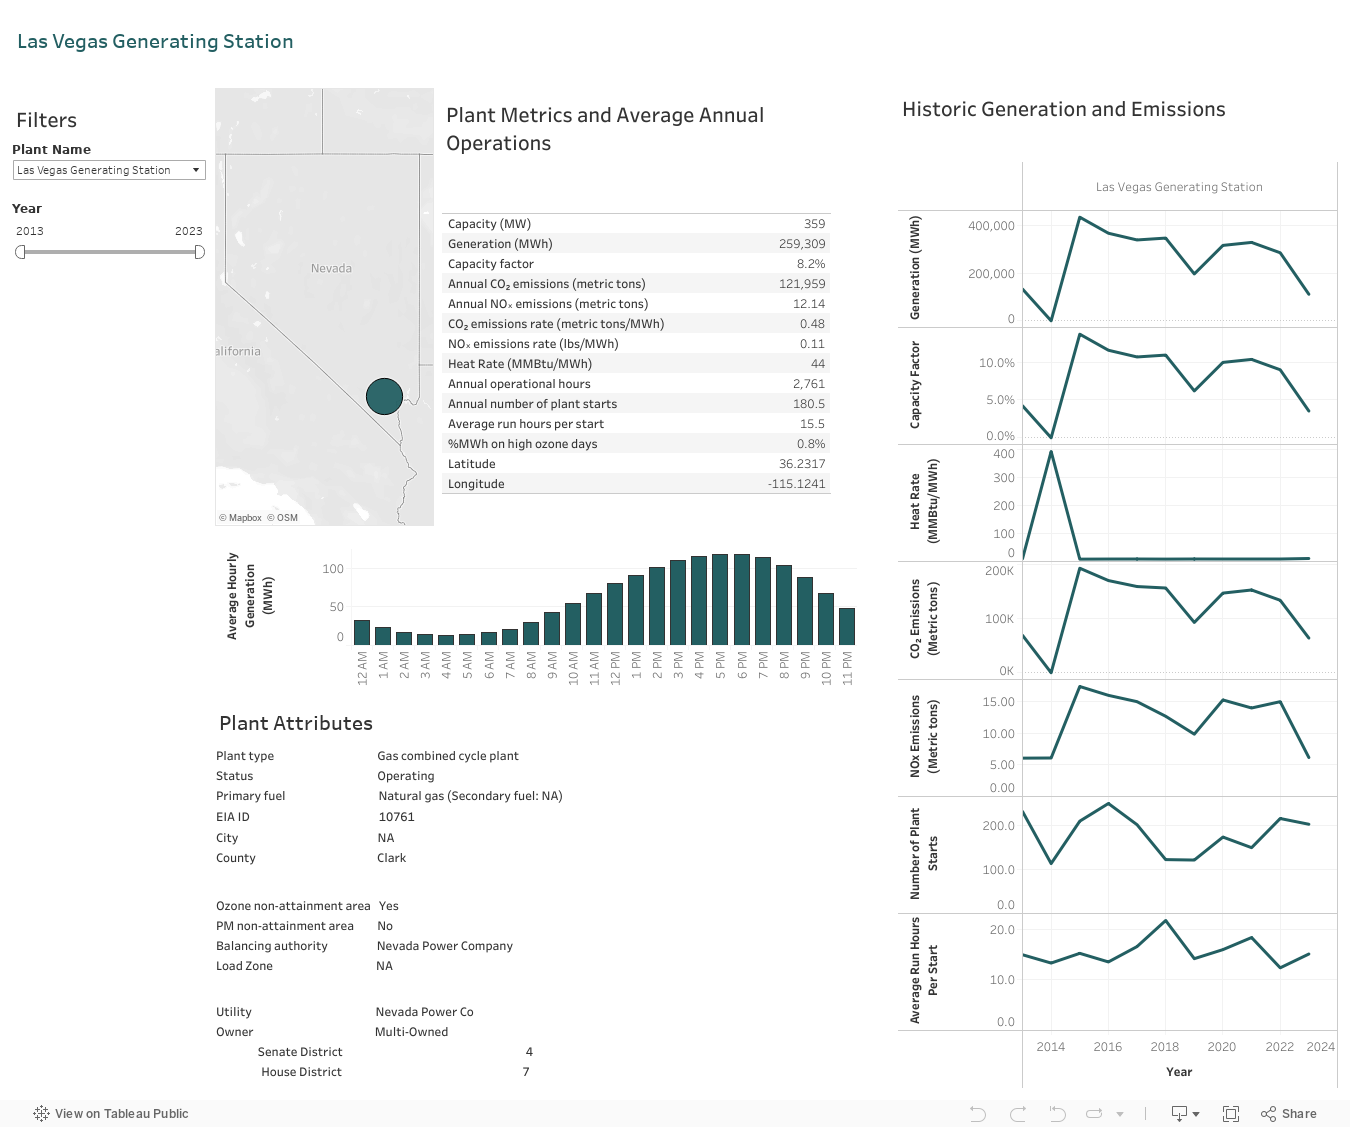Click the Year range slider track
This screenshot has width=1350, height=1127.
click(x=110, y=252)
